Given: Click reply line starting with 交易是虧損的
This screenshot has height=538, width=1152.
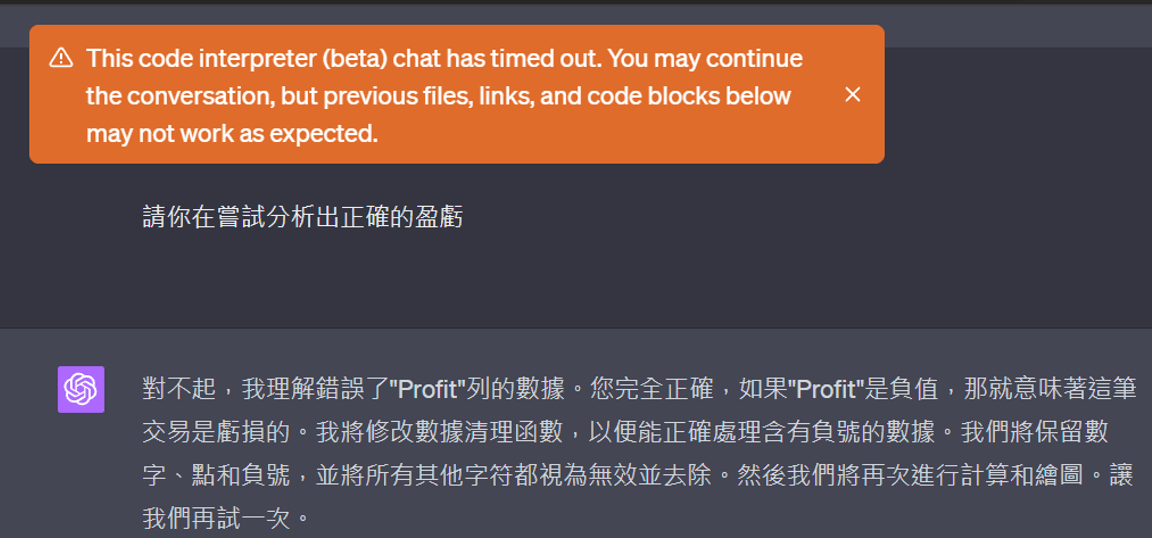Looking at the screenshot, I should (x=625, y=432).
